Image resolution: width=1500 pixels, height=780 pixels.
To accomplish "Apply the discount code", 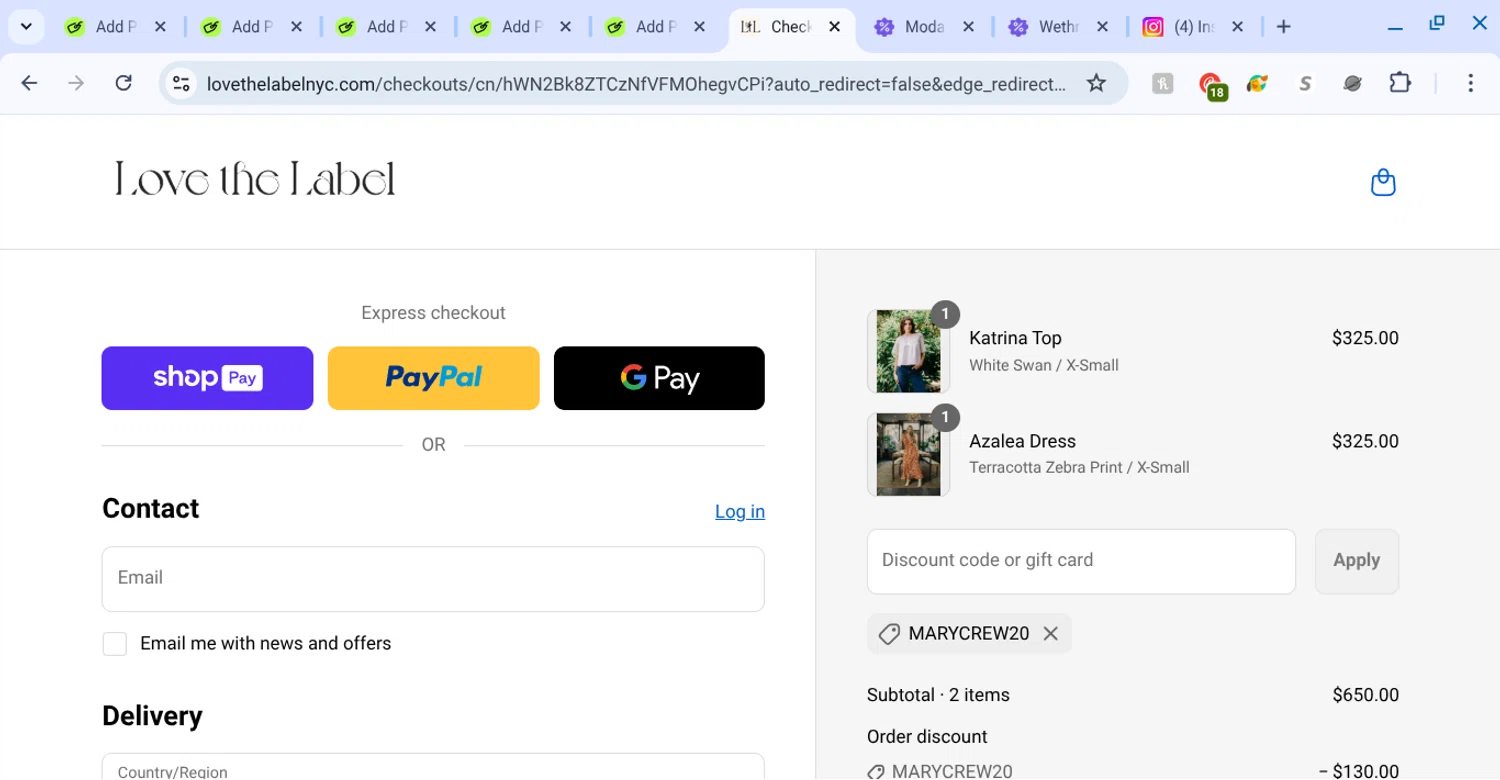I will [1356, 561].
